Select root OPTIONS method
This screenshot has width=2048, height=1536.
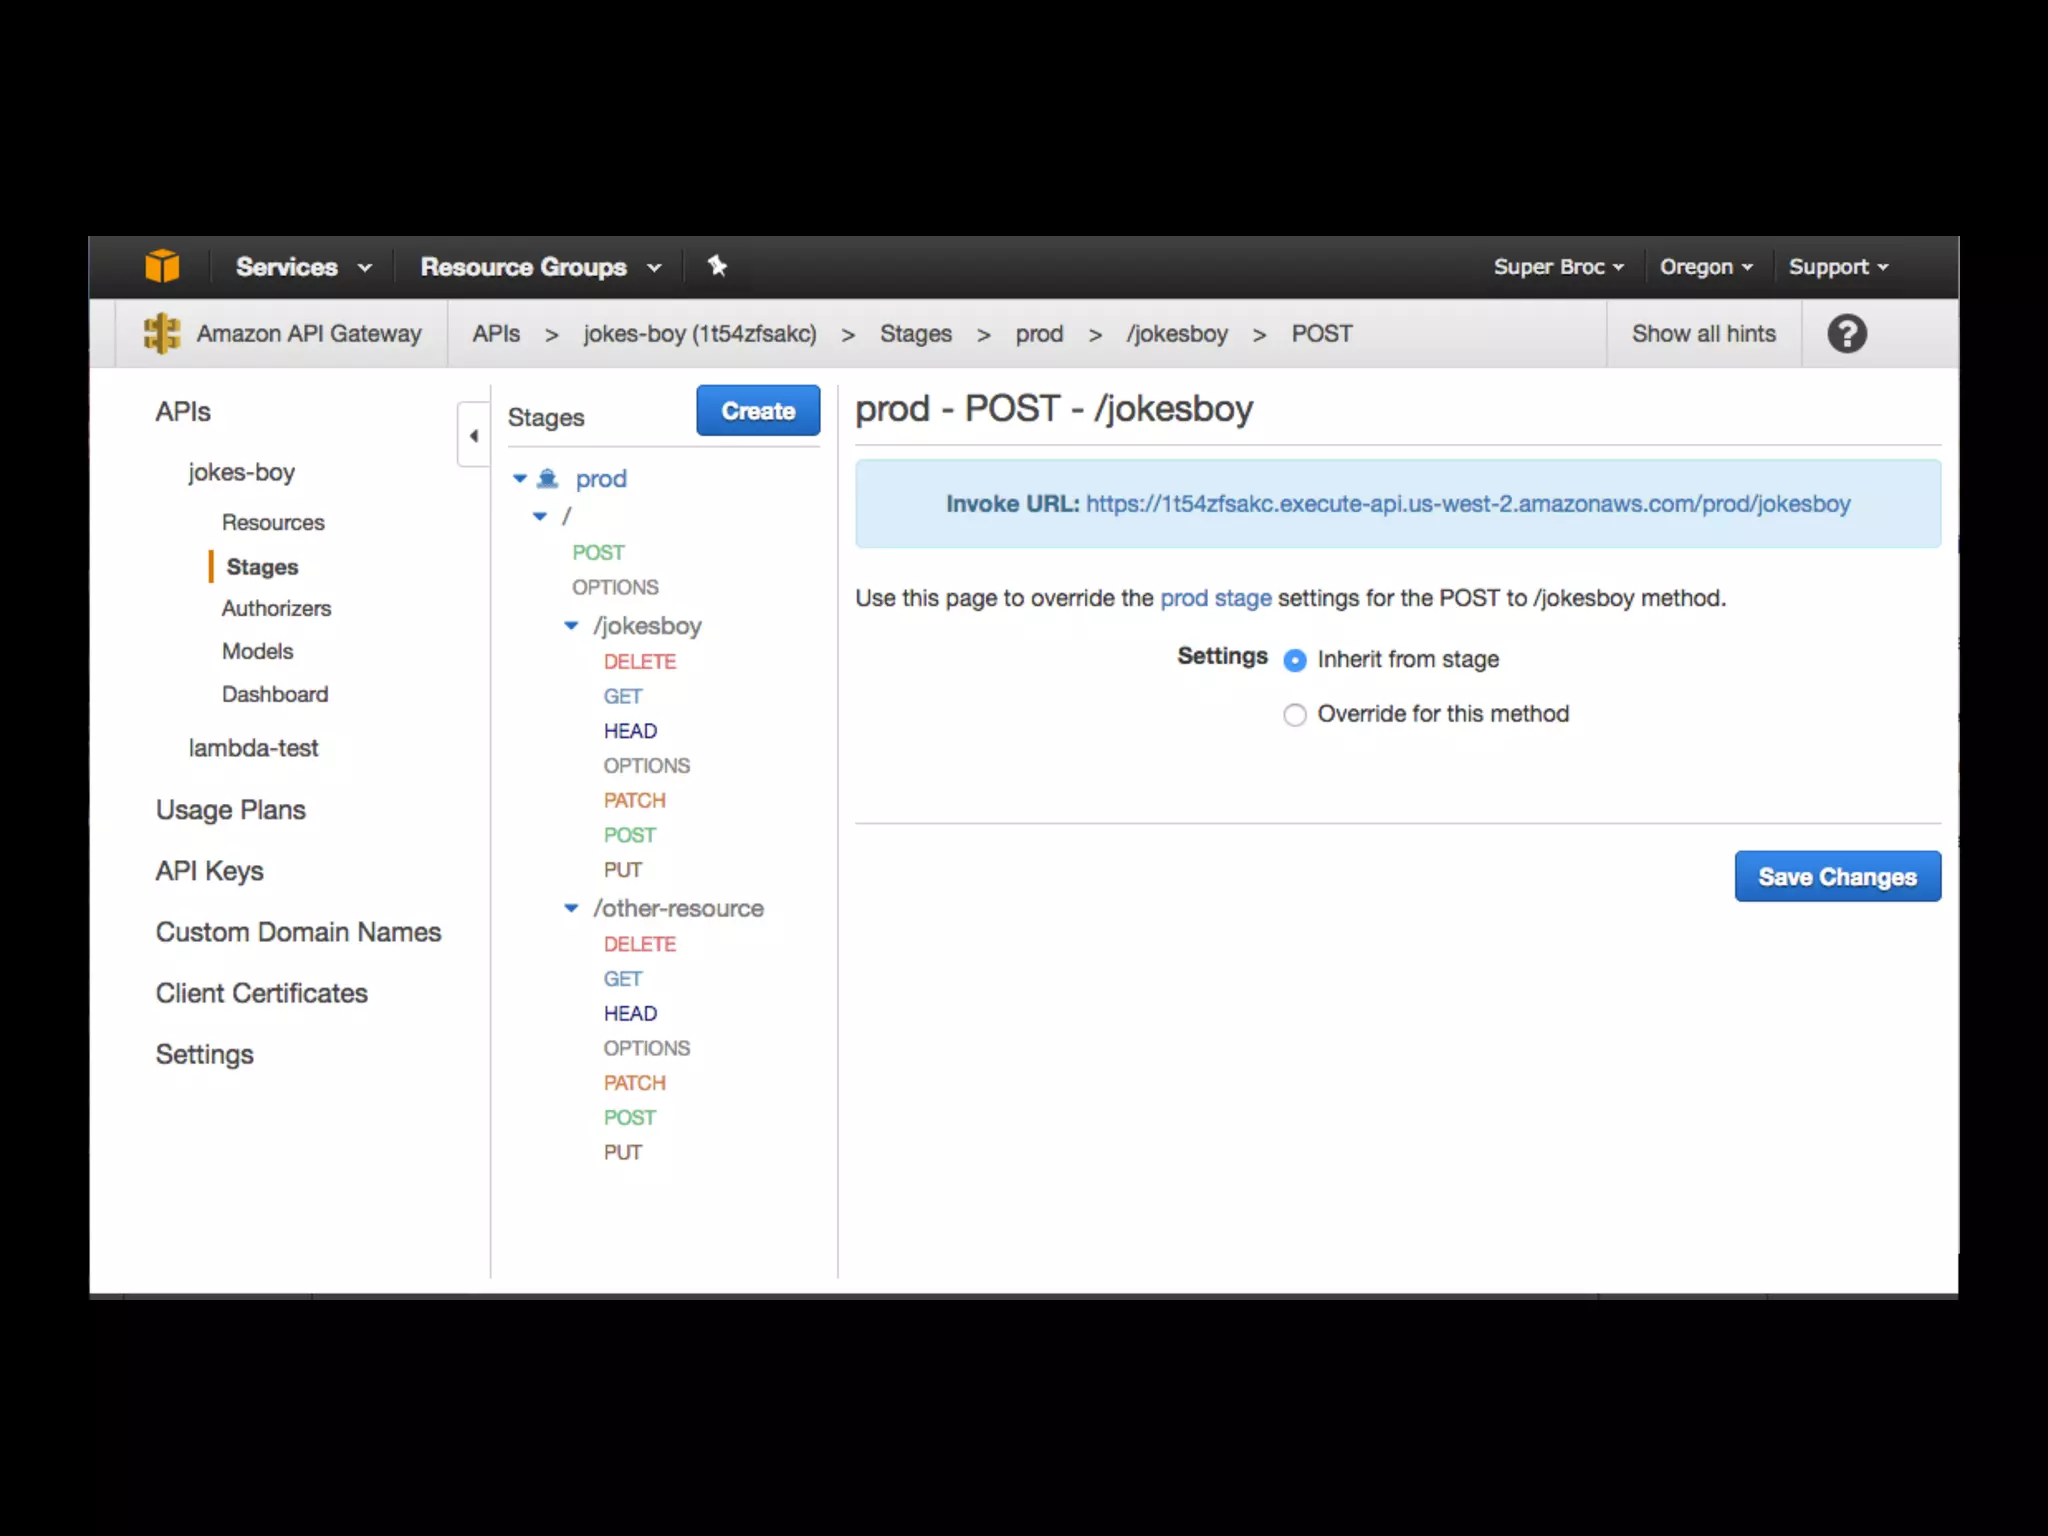tap(615, 587)
